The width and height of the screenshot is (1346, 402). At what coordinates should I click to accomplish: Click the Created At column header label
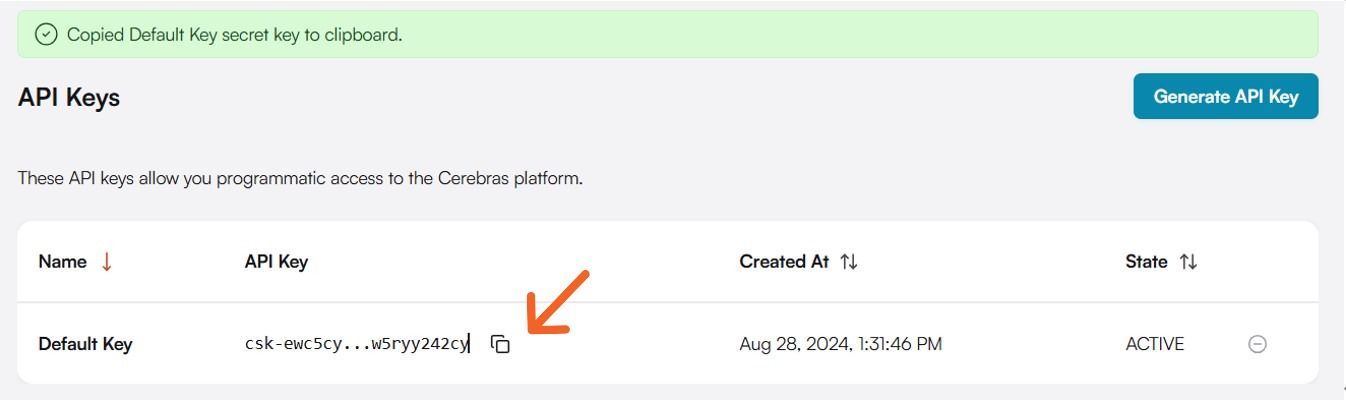tap(784, 262)
